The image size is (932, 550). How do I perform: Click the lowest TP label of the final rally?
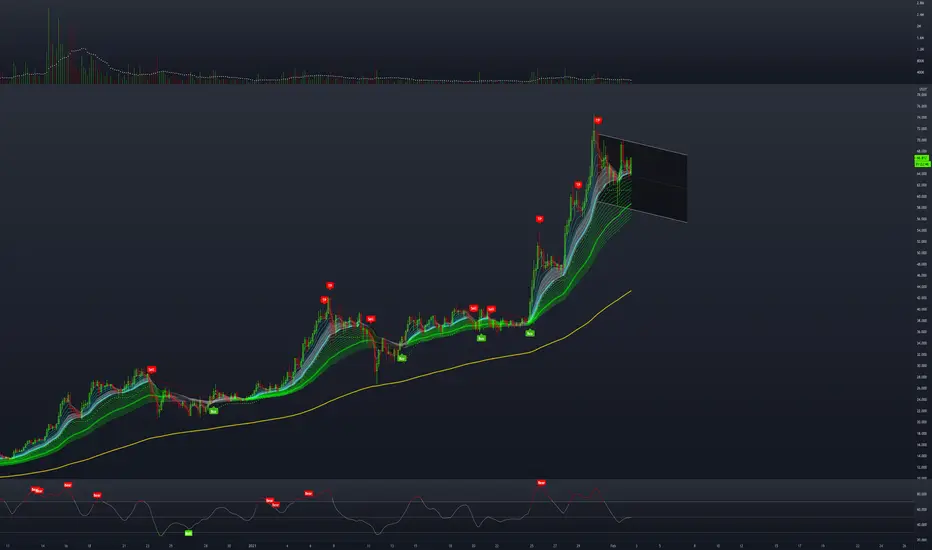[x=540, y=219]
